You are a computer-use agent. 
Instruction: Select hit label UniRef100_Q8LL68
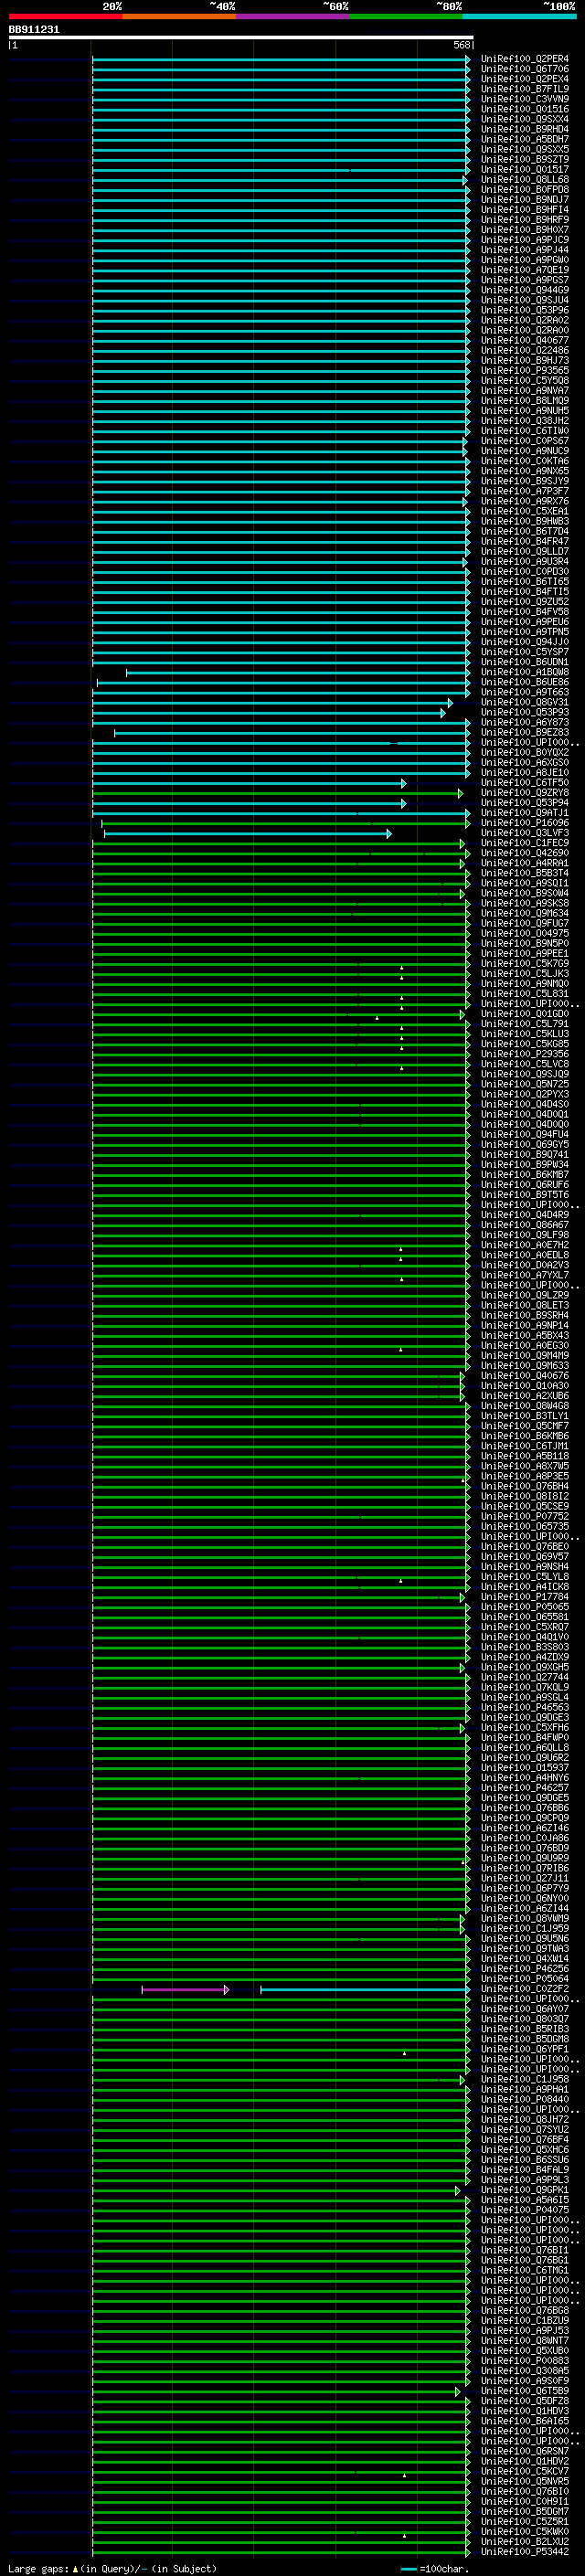(525, 180)
